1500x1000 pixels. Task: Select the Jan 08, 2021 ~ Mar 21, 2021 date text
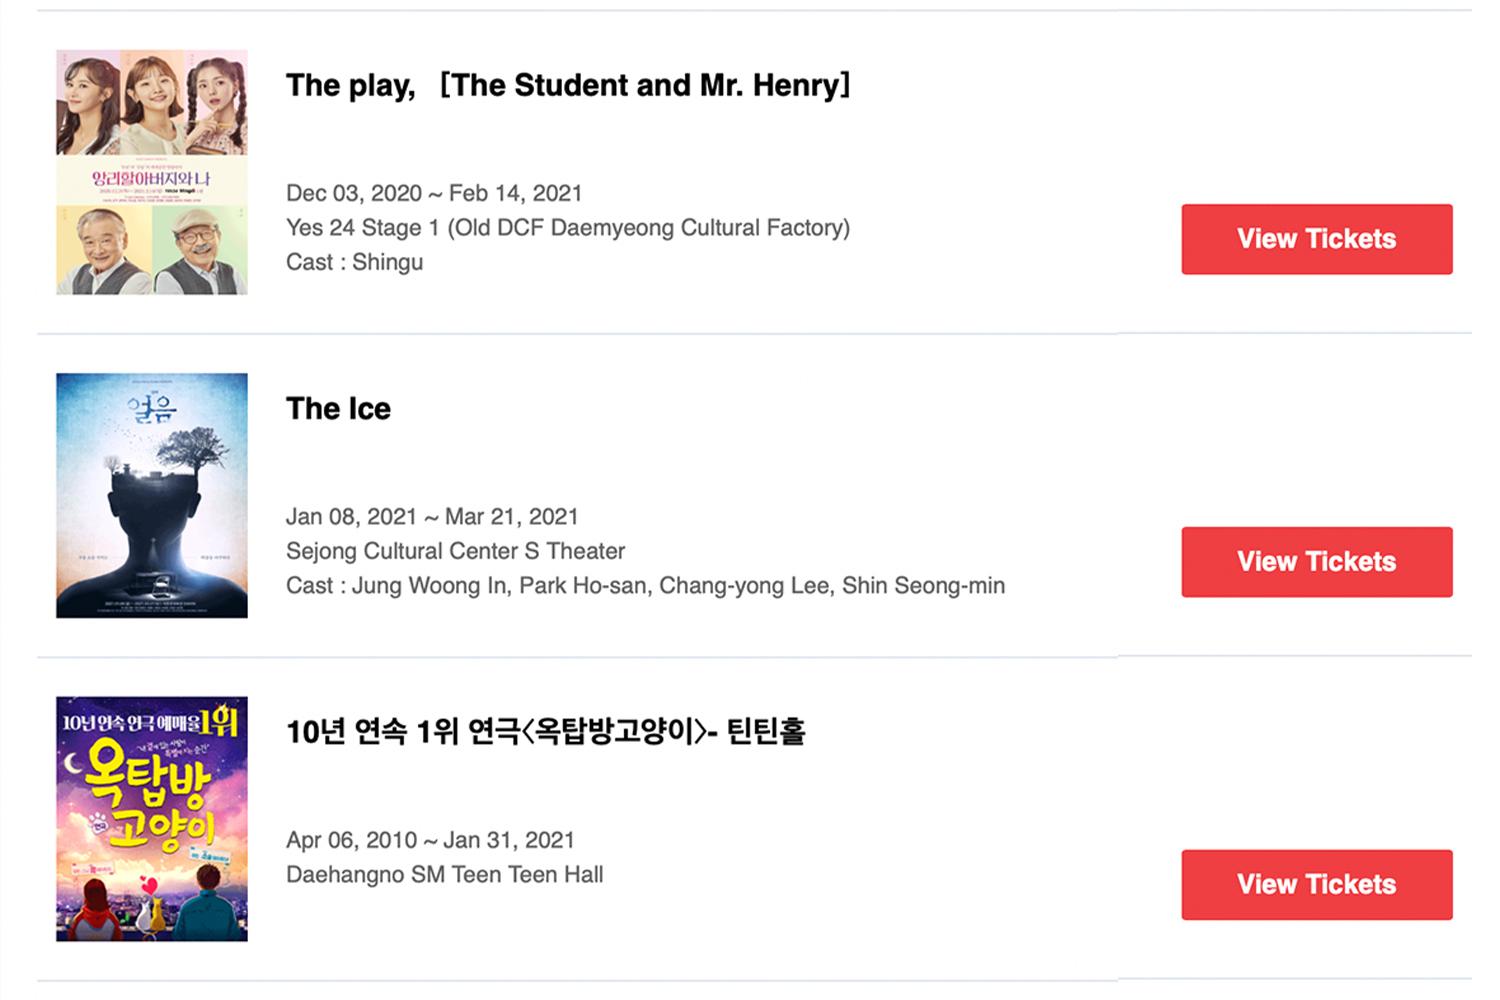(x=432, y=517)
